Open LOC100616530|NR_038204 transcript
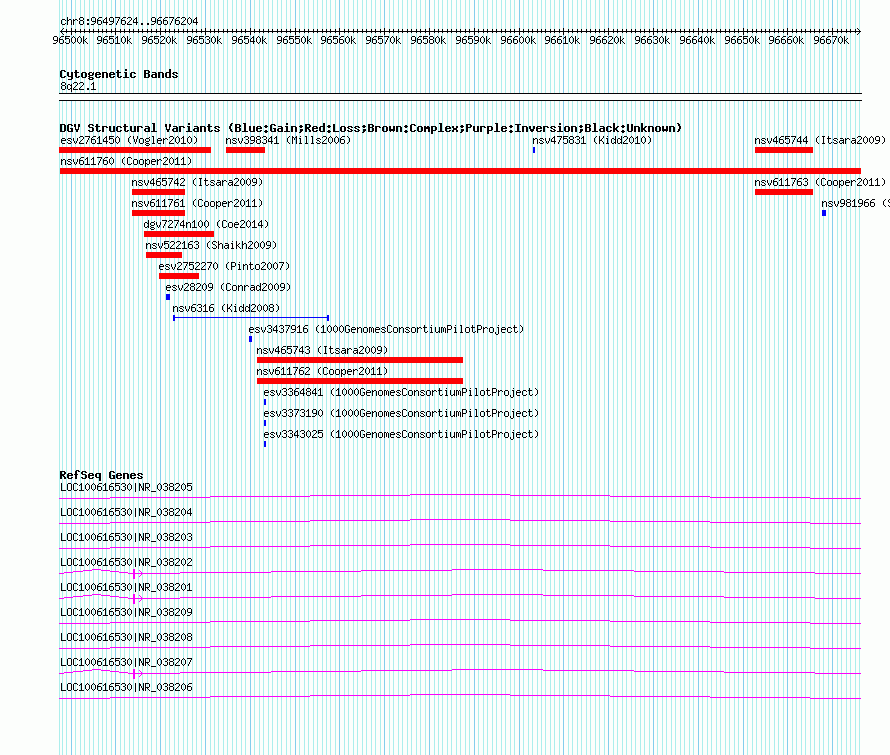890x755 pixels. (126, 512)
